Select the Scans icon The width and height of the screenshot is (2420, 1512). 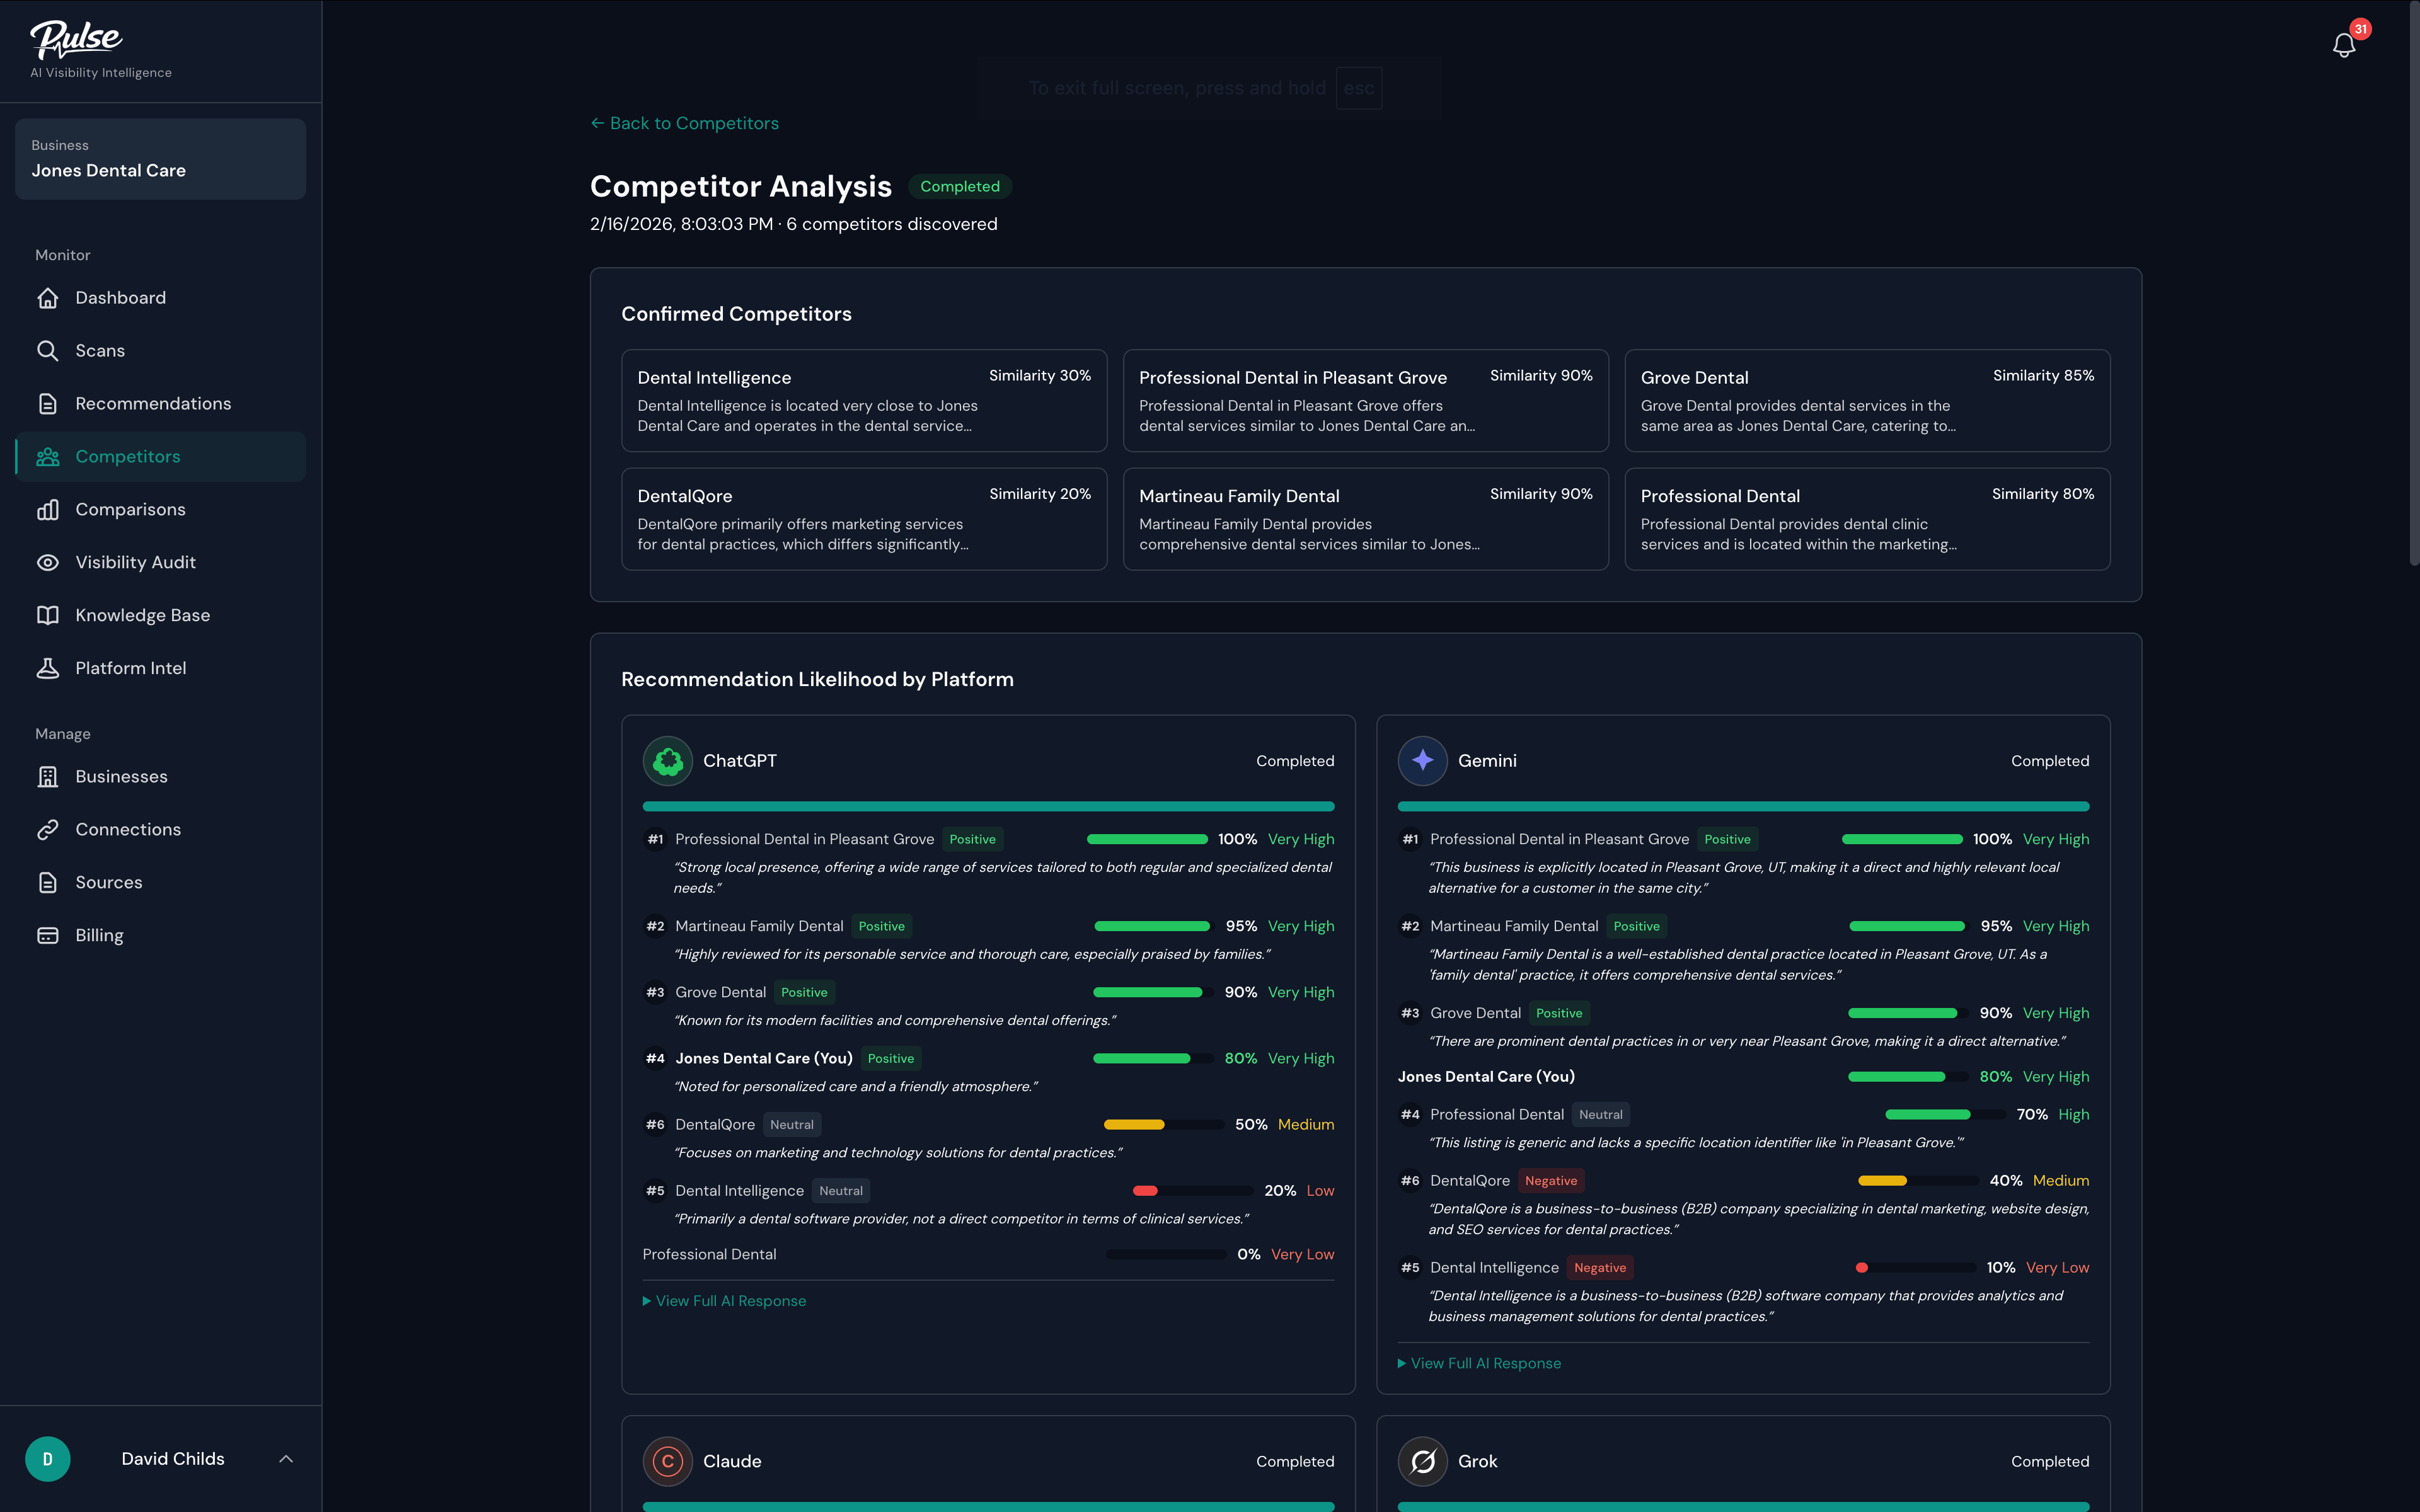[48, 350]
